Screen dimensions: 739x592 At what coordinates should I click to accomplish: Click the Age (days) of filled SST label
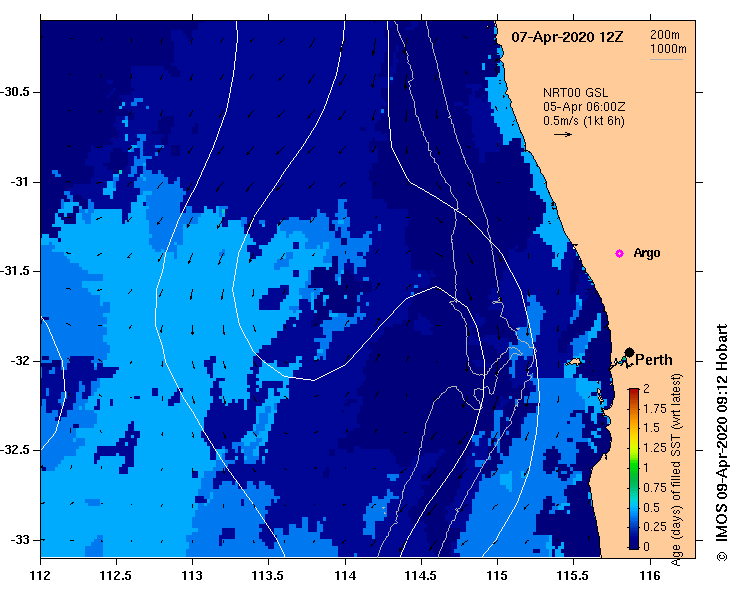(676, 469)
